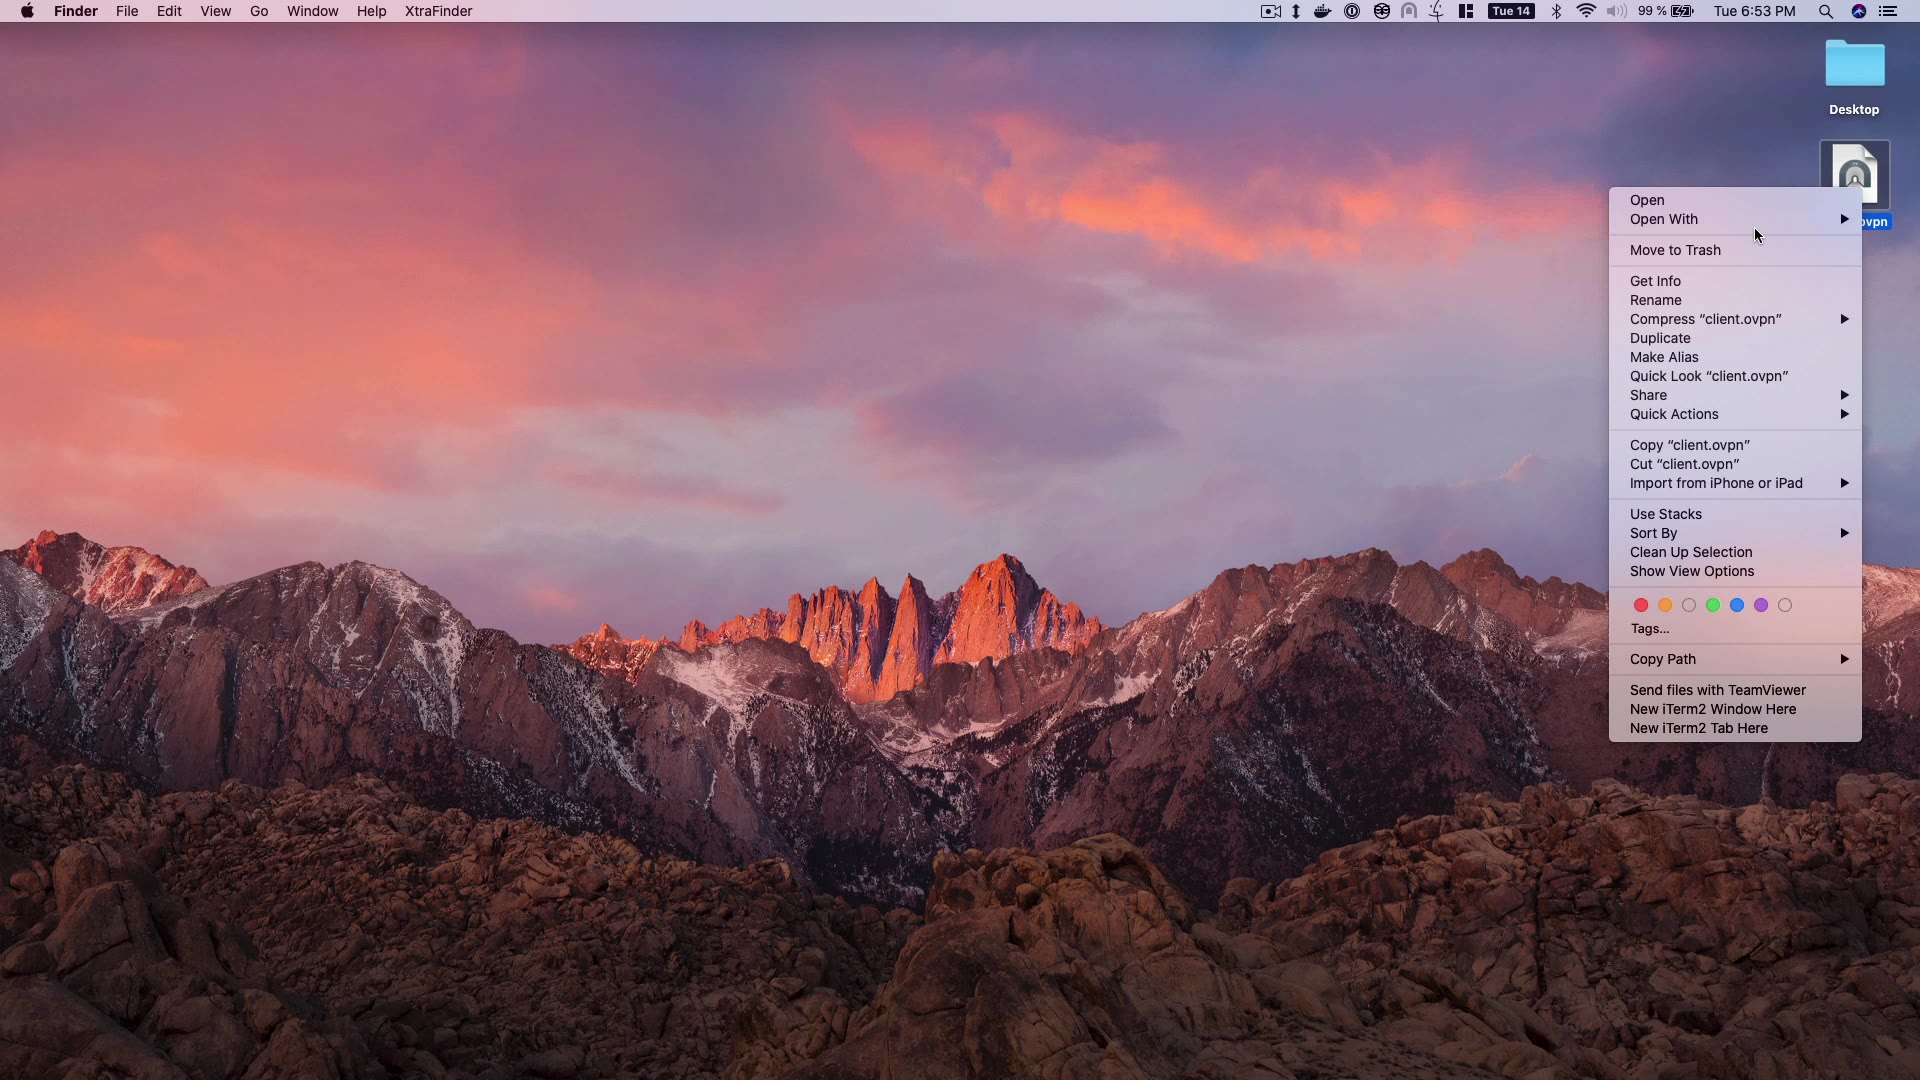Choose Move to Trash from context menu
Viewport: 1920px width, 1080px height.
click(1675, 250)
